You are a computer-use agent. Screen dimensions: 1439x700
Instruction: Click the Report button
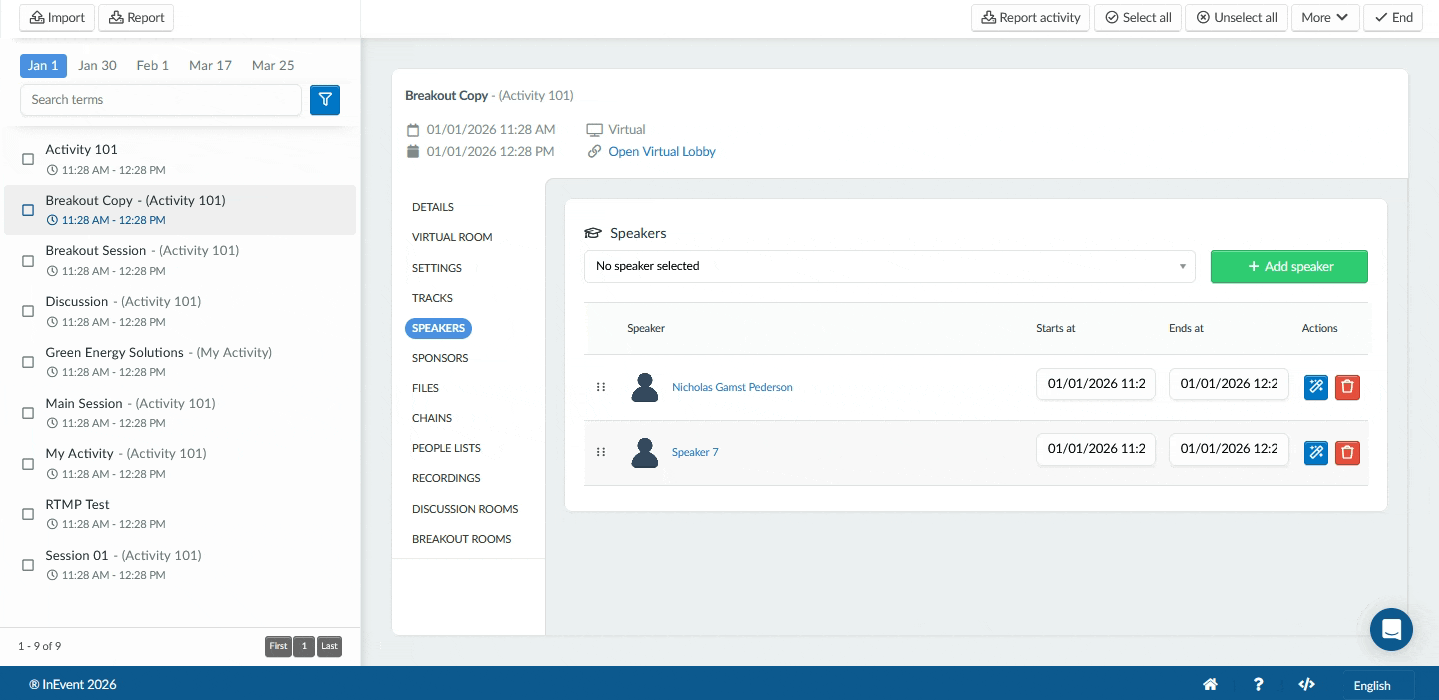click(x=136, y=18)
